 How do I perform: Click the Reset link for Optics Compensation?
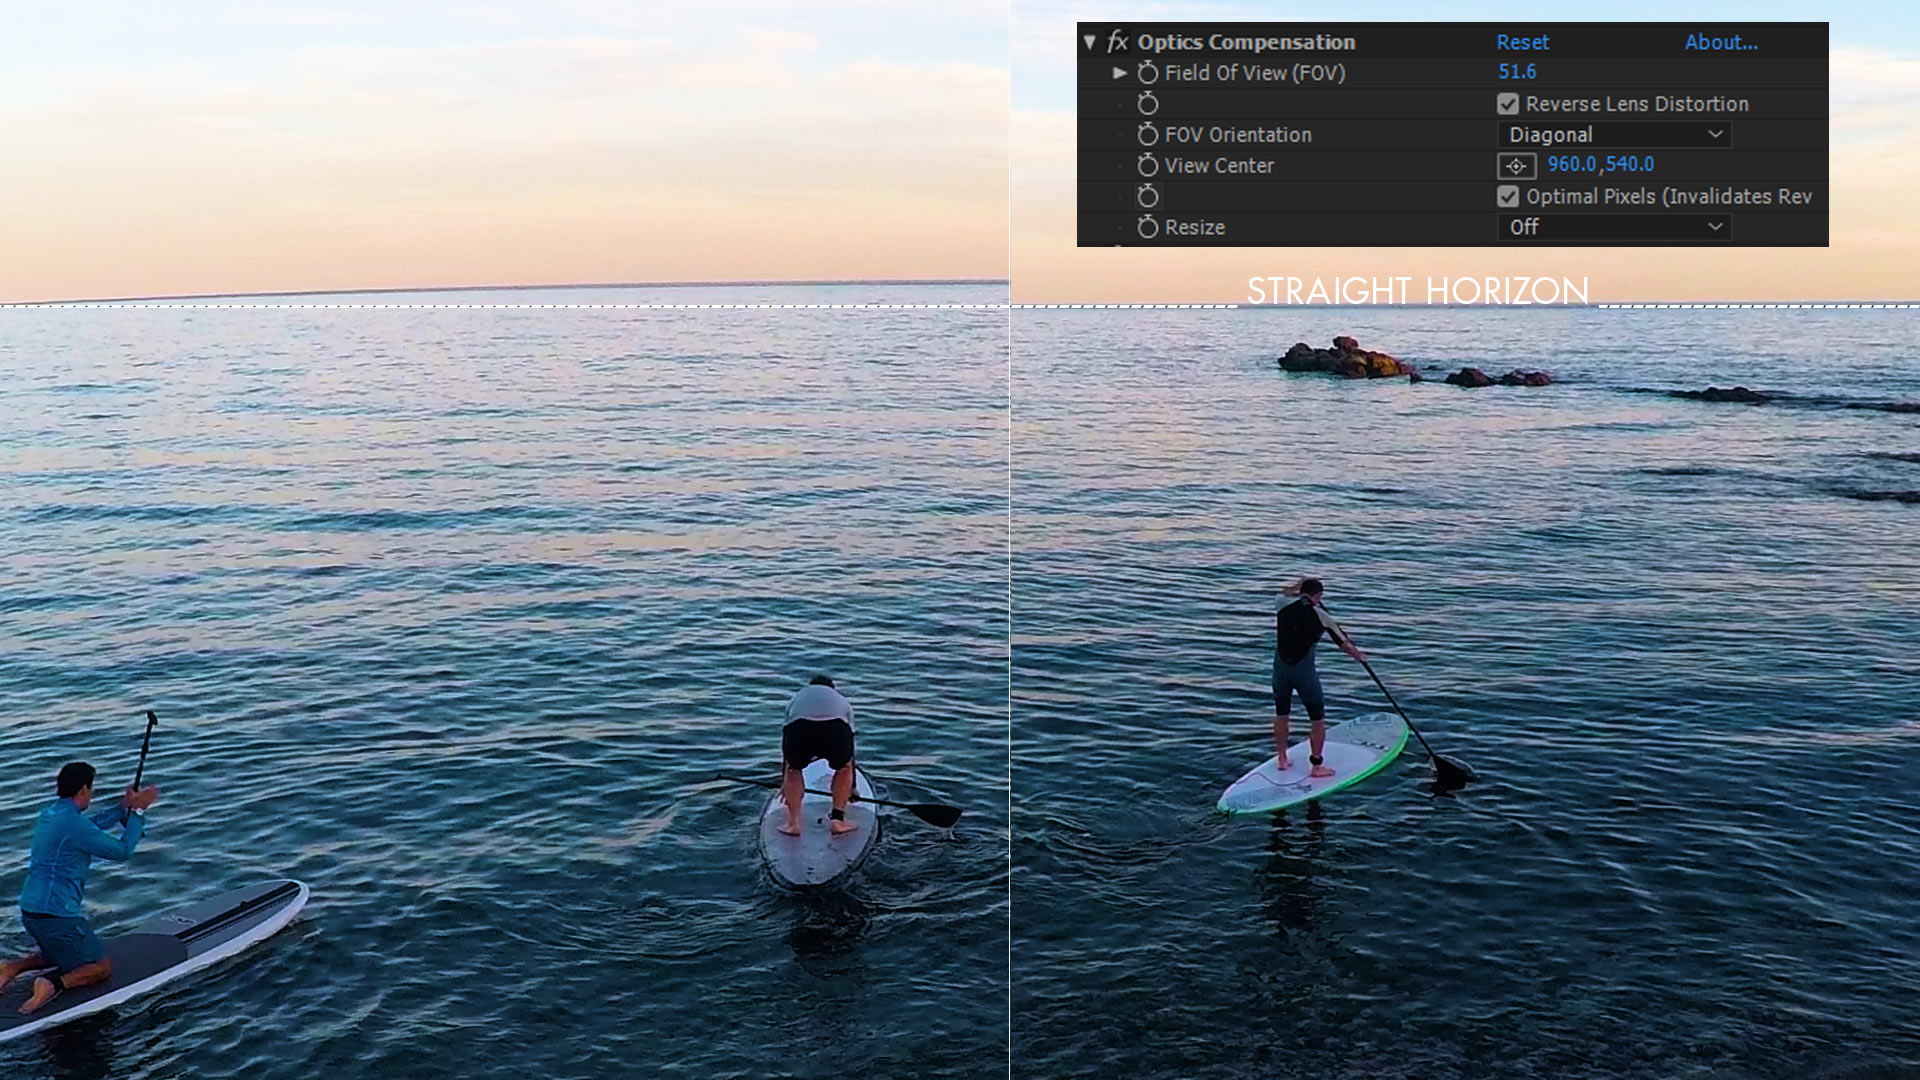(x=1522, y=42)
